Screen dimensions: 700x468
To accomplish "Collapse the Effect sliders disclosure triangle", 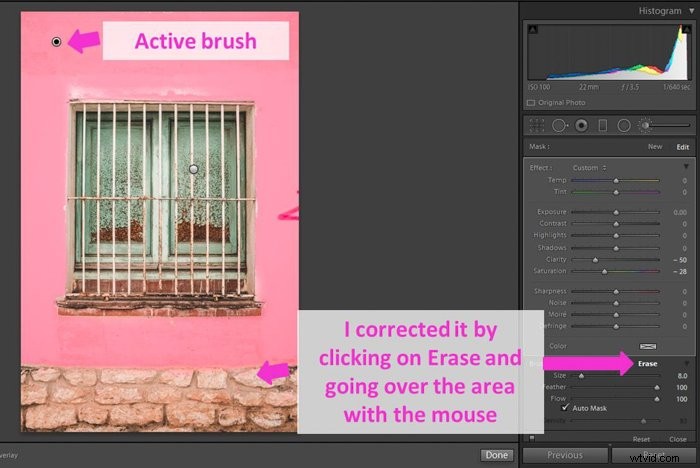I will [x=686, y=167].
